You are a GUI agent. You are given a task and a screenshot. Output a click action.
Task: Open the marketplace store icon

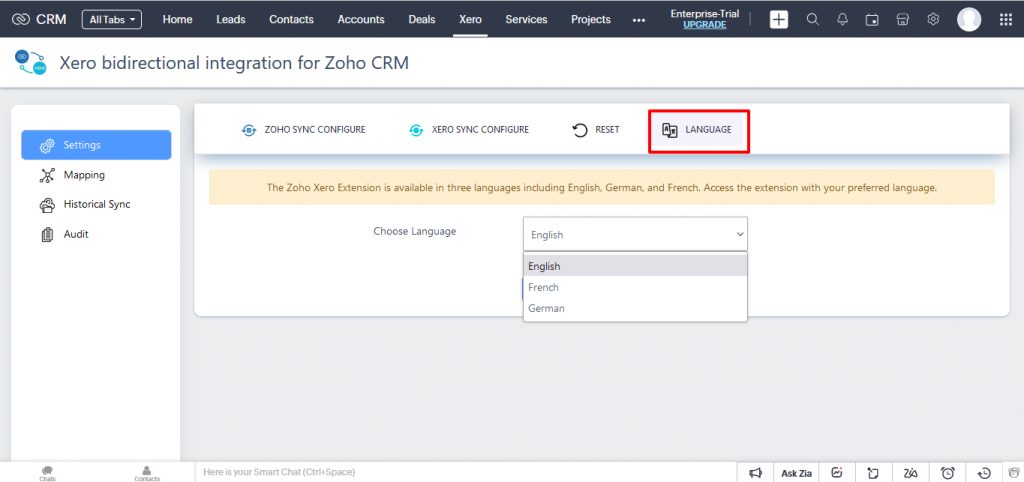tap(903, 20)
